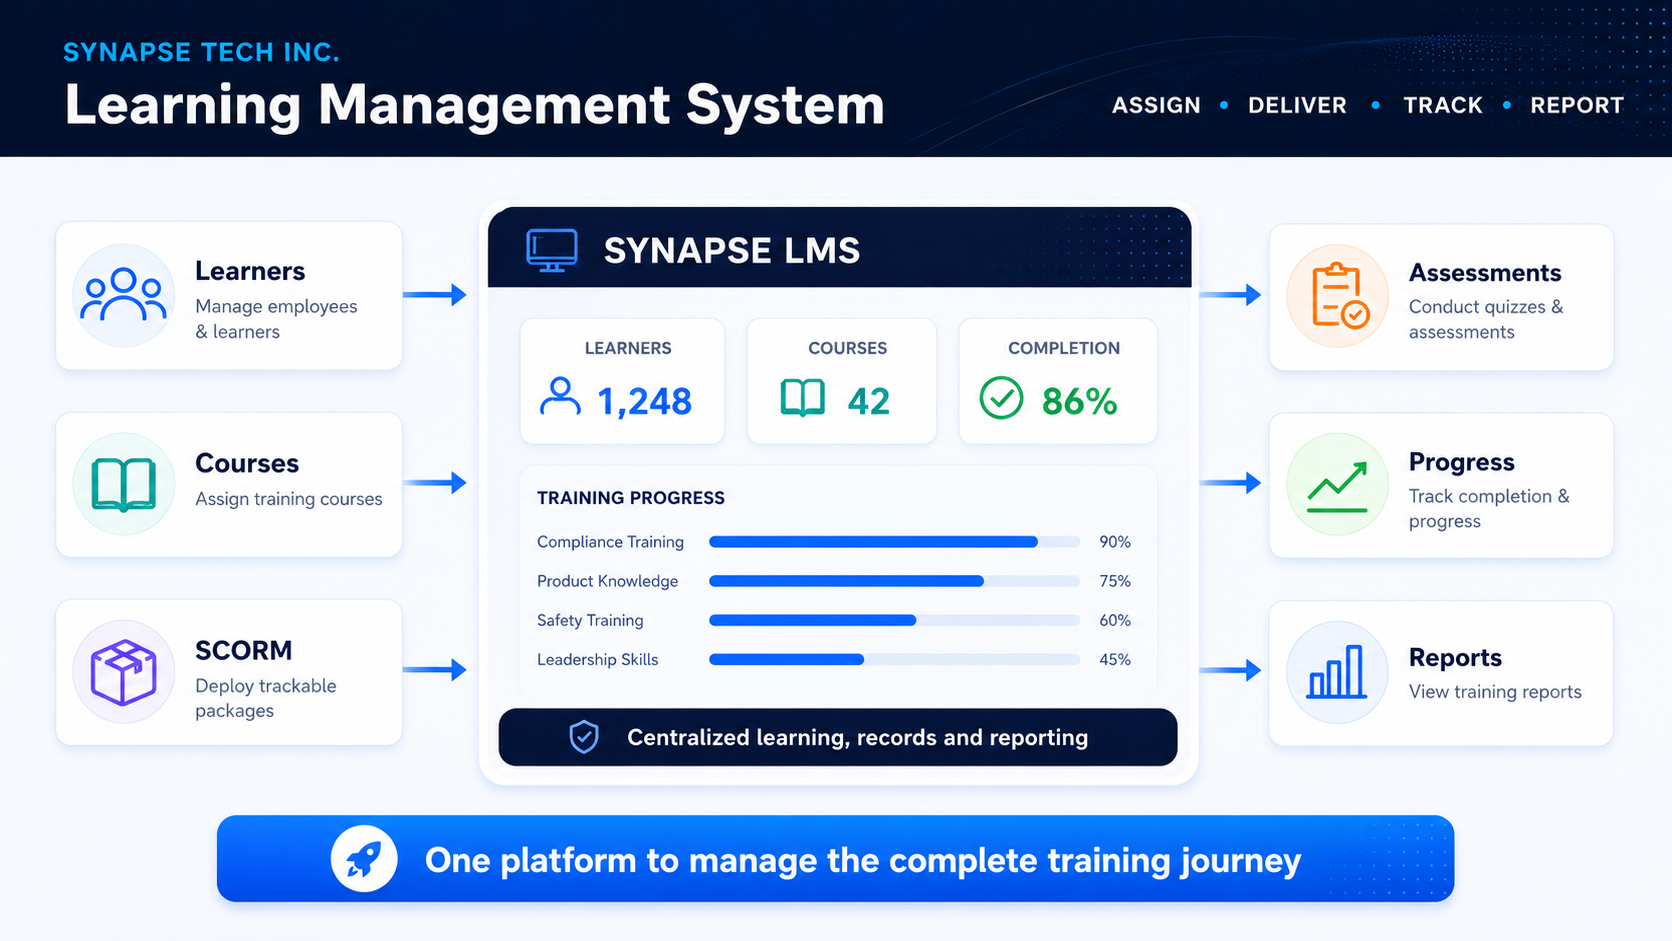
Task: Select TRACK in the header
Action: pos(1443,105)
